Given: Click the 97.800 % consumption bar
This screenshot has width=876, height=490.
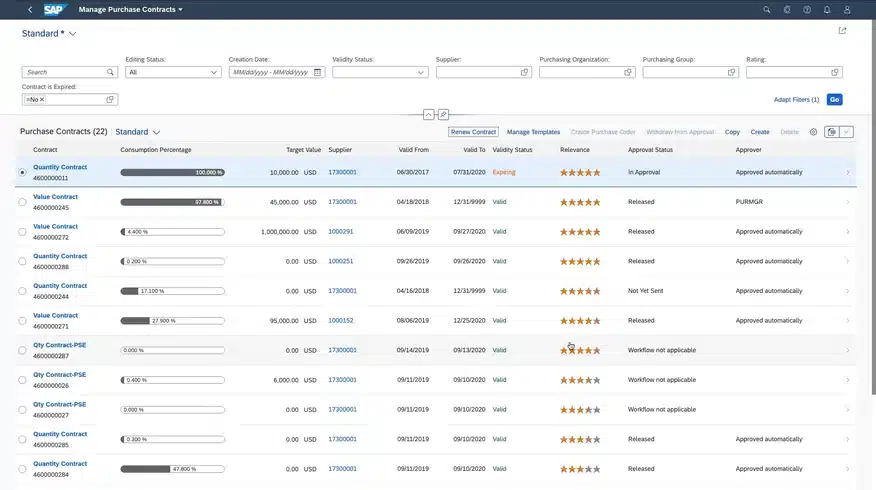Looking at the screenshot, I should click(173, 202).
